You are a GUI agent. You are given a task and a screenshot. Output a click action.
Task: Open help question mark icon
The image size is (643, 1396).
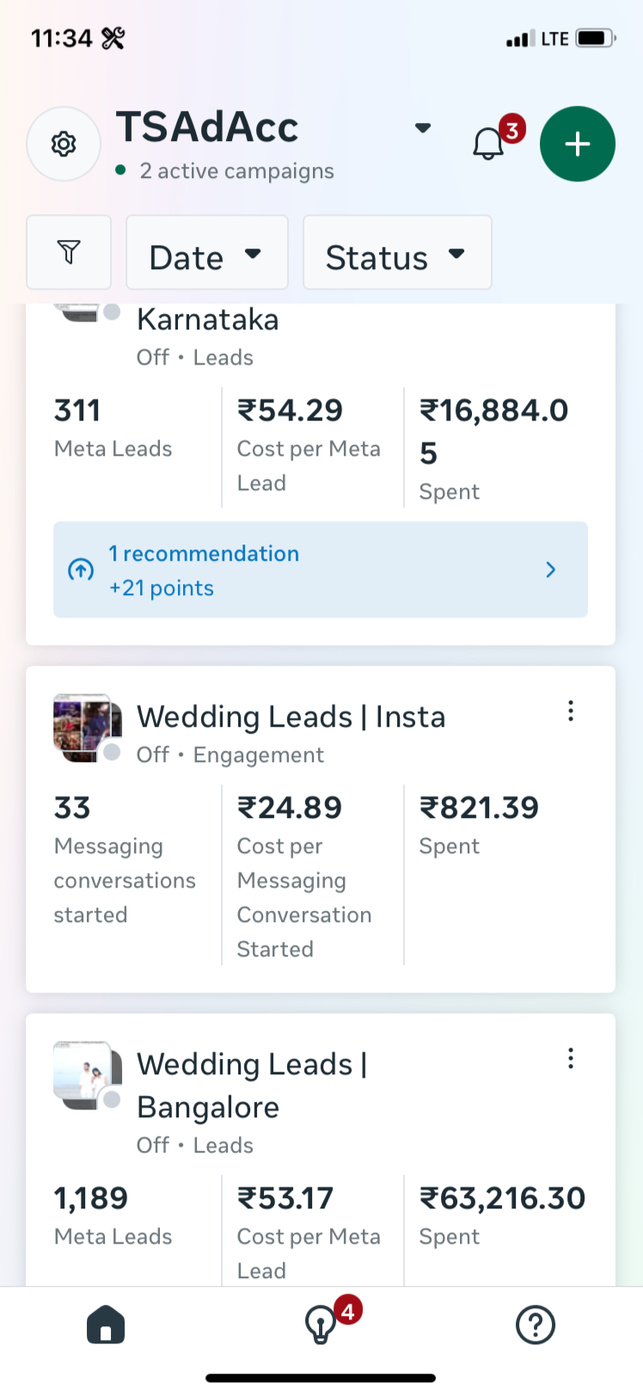[x=535, y=1325]
